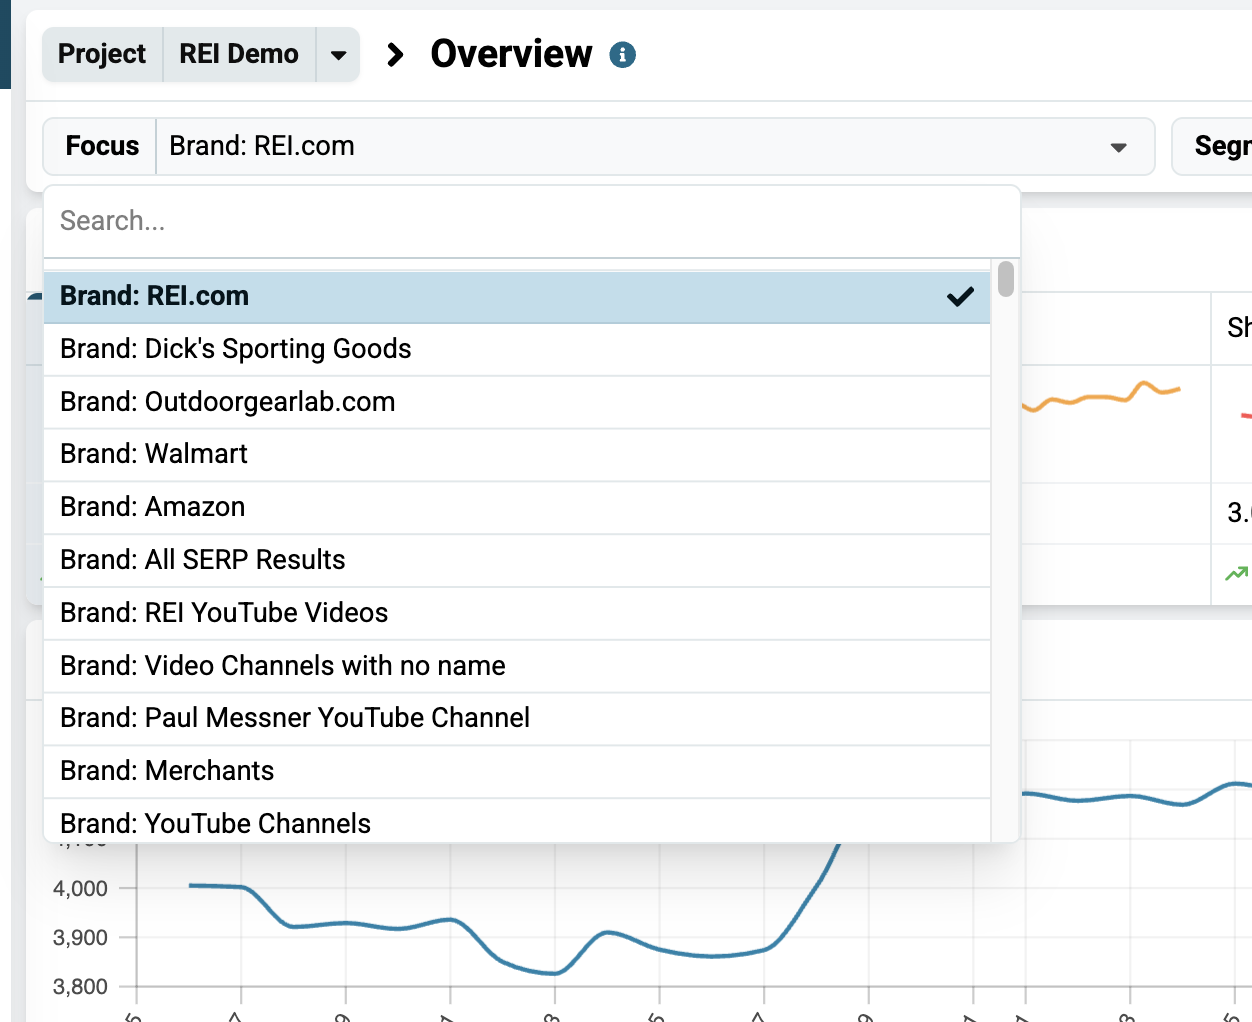Select Brand: REI YouTube Videos
The width and height of the screenshot is (1252, 1022).
(x=517, y=613)
